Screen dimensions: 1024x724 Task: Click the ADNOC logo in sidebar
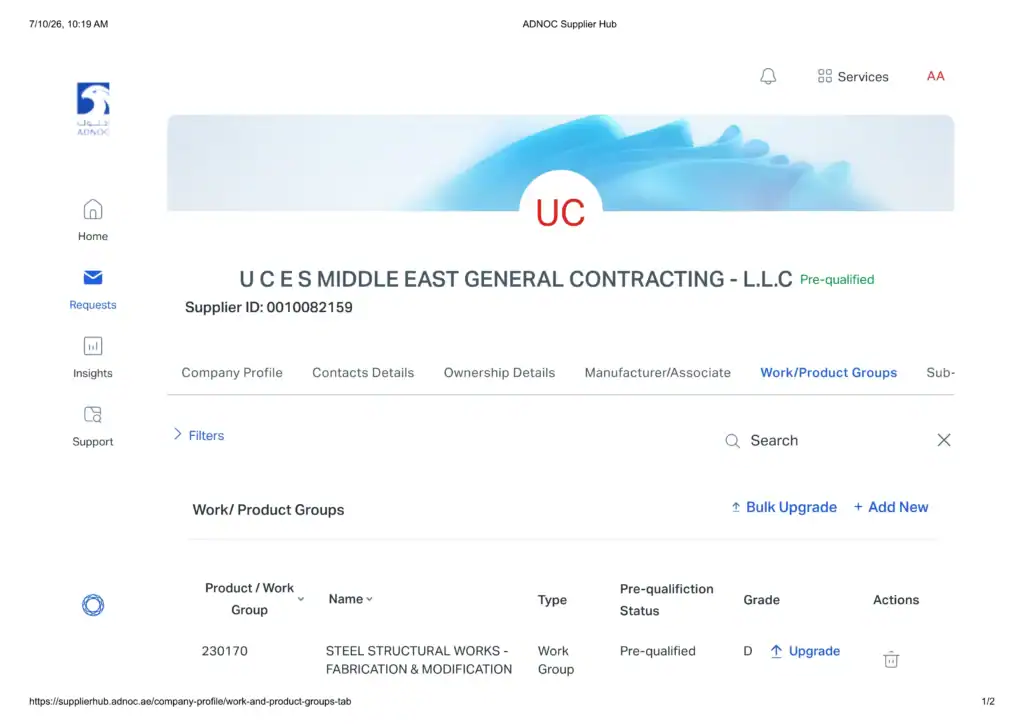pos(93,108)
